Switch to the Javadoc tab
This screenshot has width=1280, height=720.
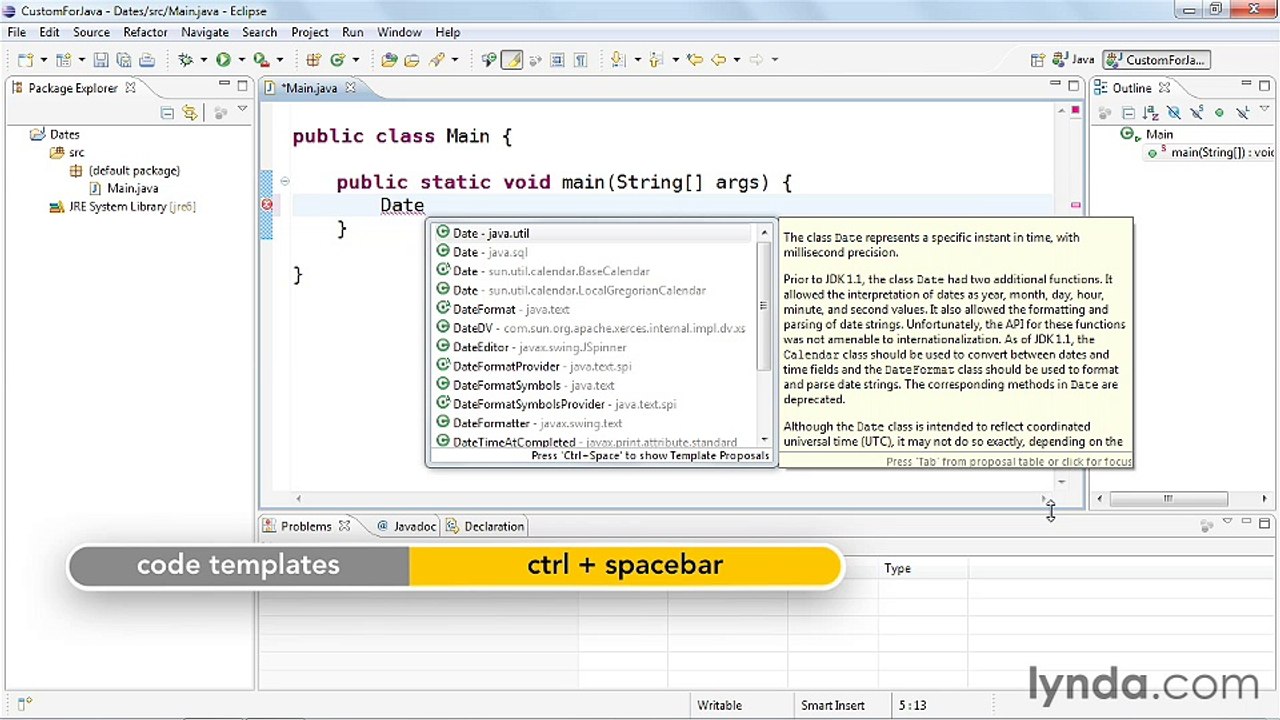click(x=406, y=526)
